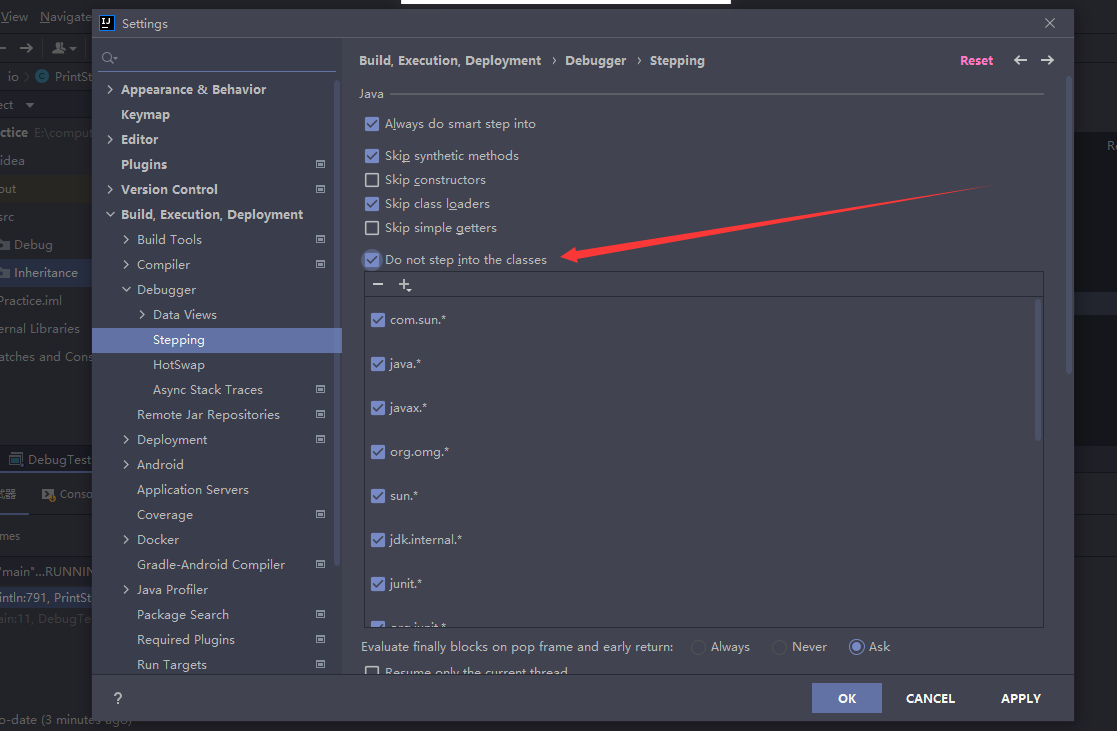Image resolution: width=1117 pixels, height=731 pixels.
Task: Uncheck the javax.* class filter
Action: coord(378,408)
